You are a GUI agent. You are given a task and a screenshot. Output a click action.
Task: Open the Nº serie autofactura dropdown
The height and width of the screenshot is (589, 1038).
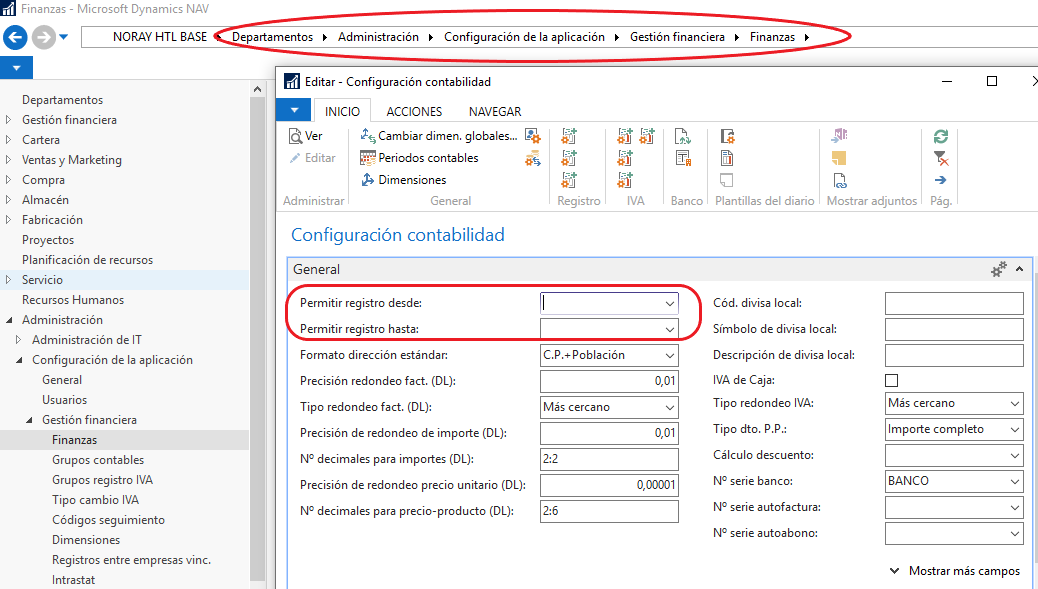pyautogui.click(x=1014, y=507)
